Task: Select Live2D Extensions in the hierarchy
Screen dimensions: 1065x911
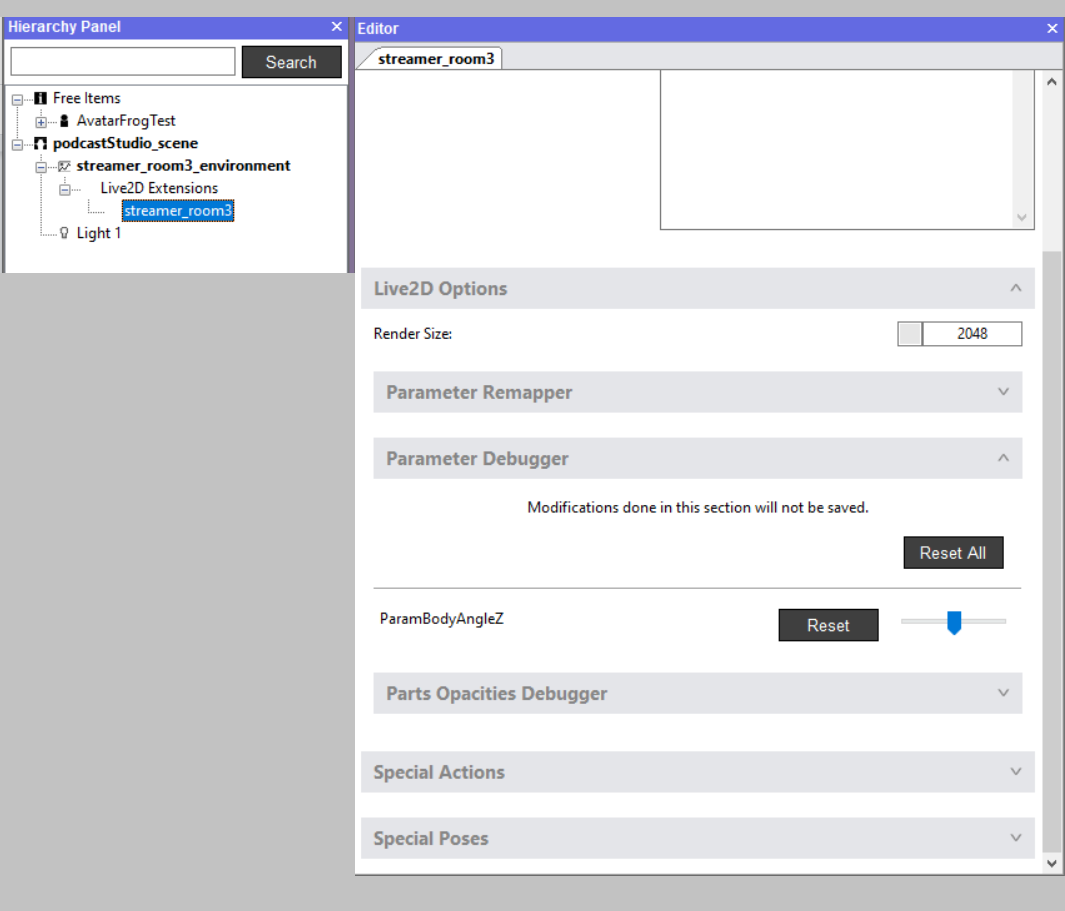Action: [x=159, y=188]
